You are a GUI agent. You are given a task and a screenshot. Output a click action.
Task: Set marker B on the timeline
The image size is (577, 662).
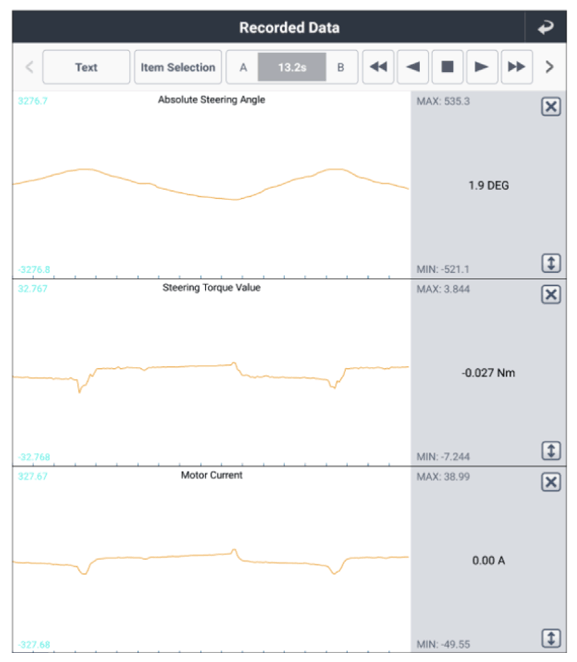coord(341,67)
